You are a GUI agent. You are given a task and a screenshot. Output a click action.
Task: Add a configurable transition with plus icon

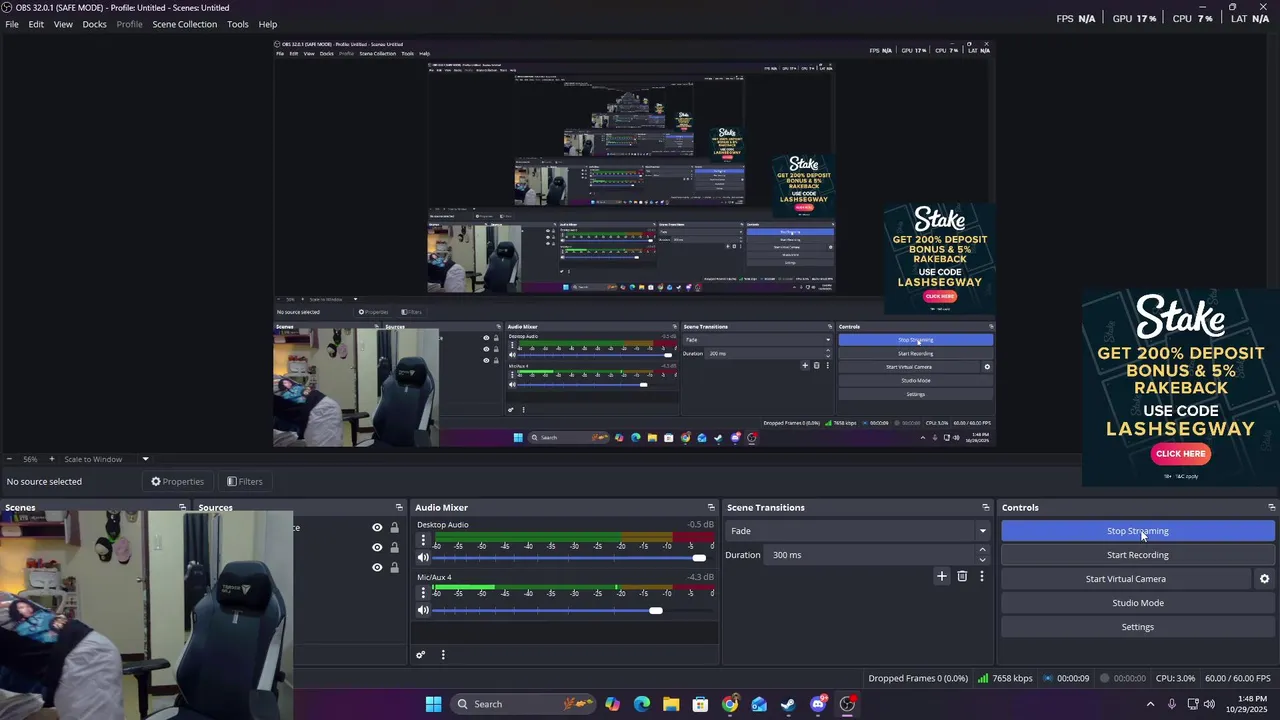941,576
